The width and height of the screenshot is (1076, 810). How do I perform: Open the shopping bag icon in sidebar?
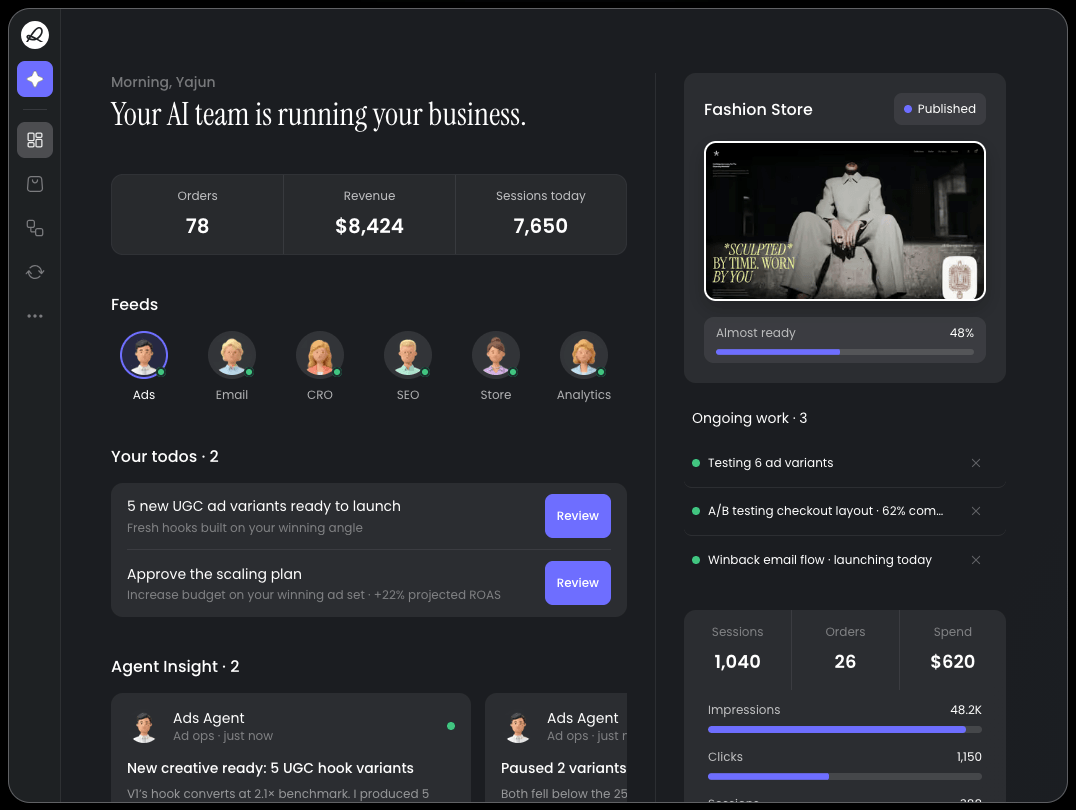35,184
